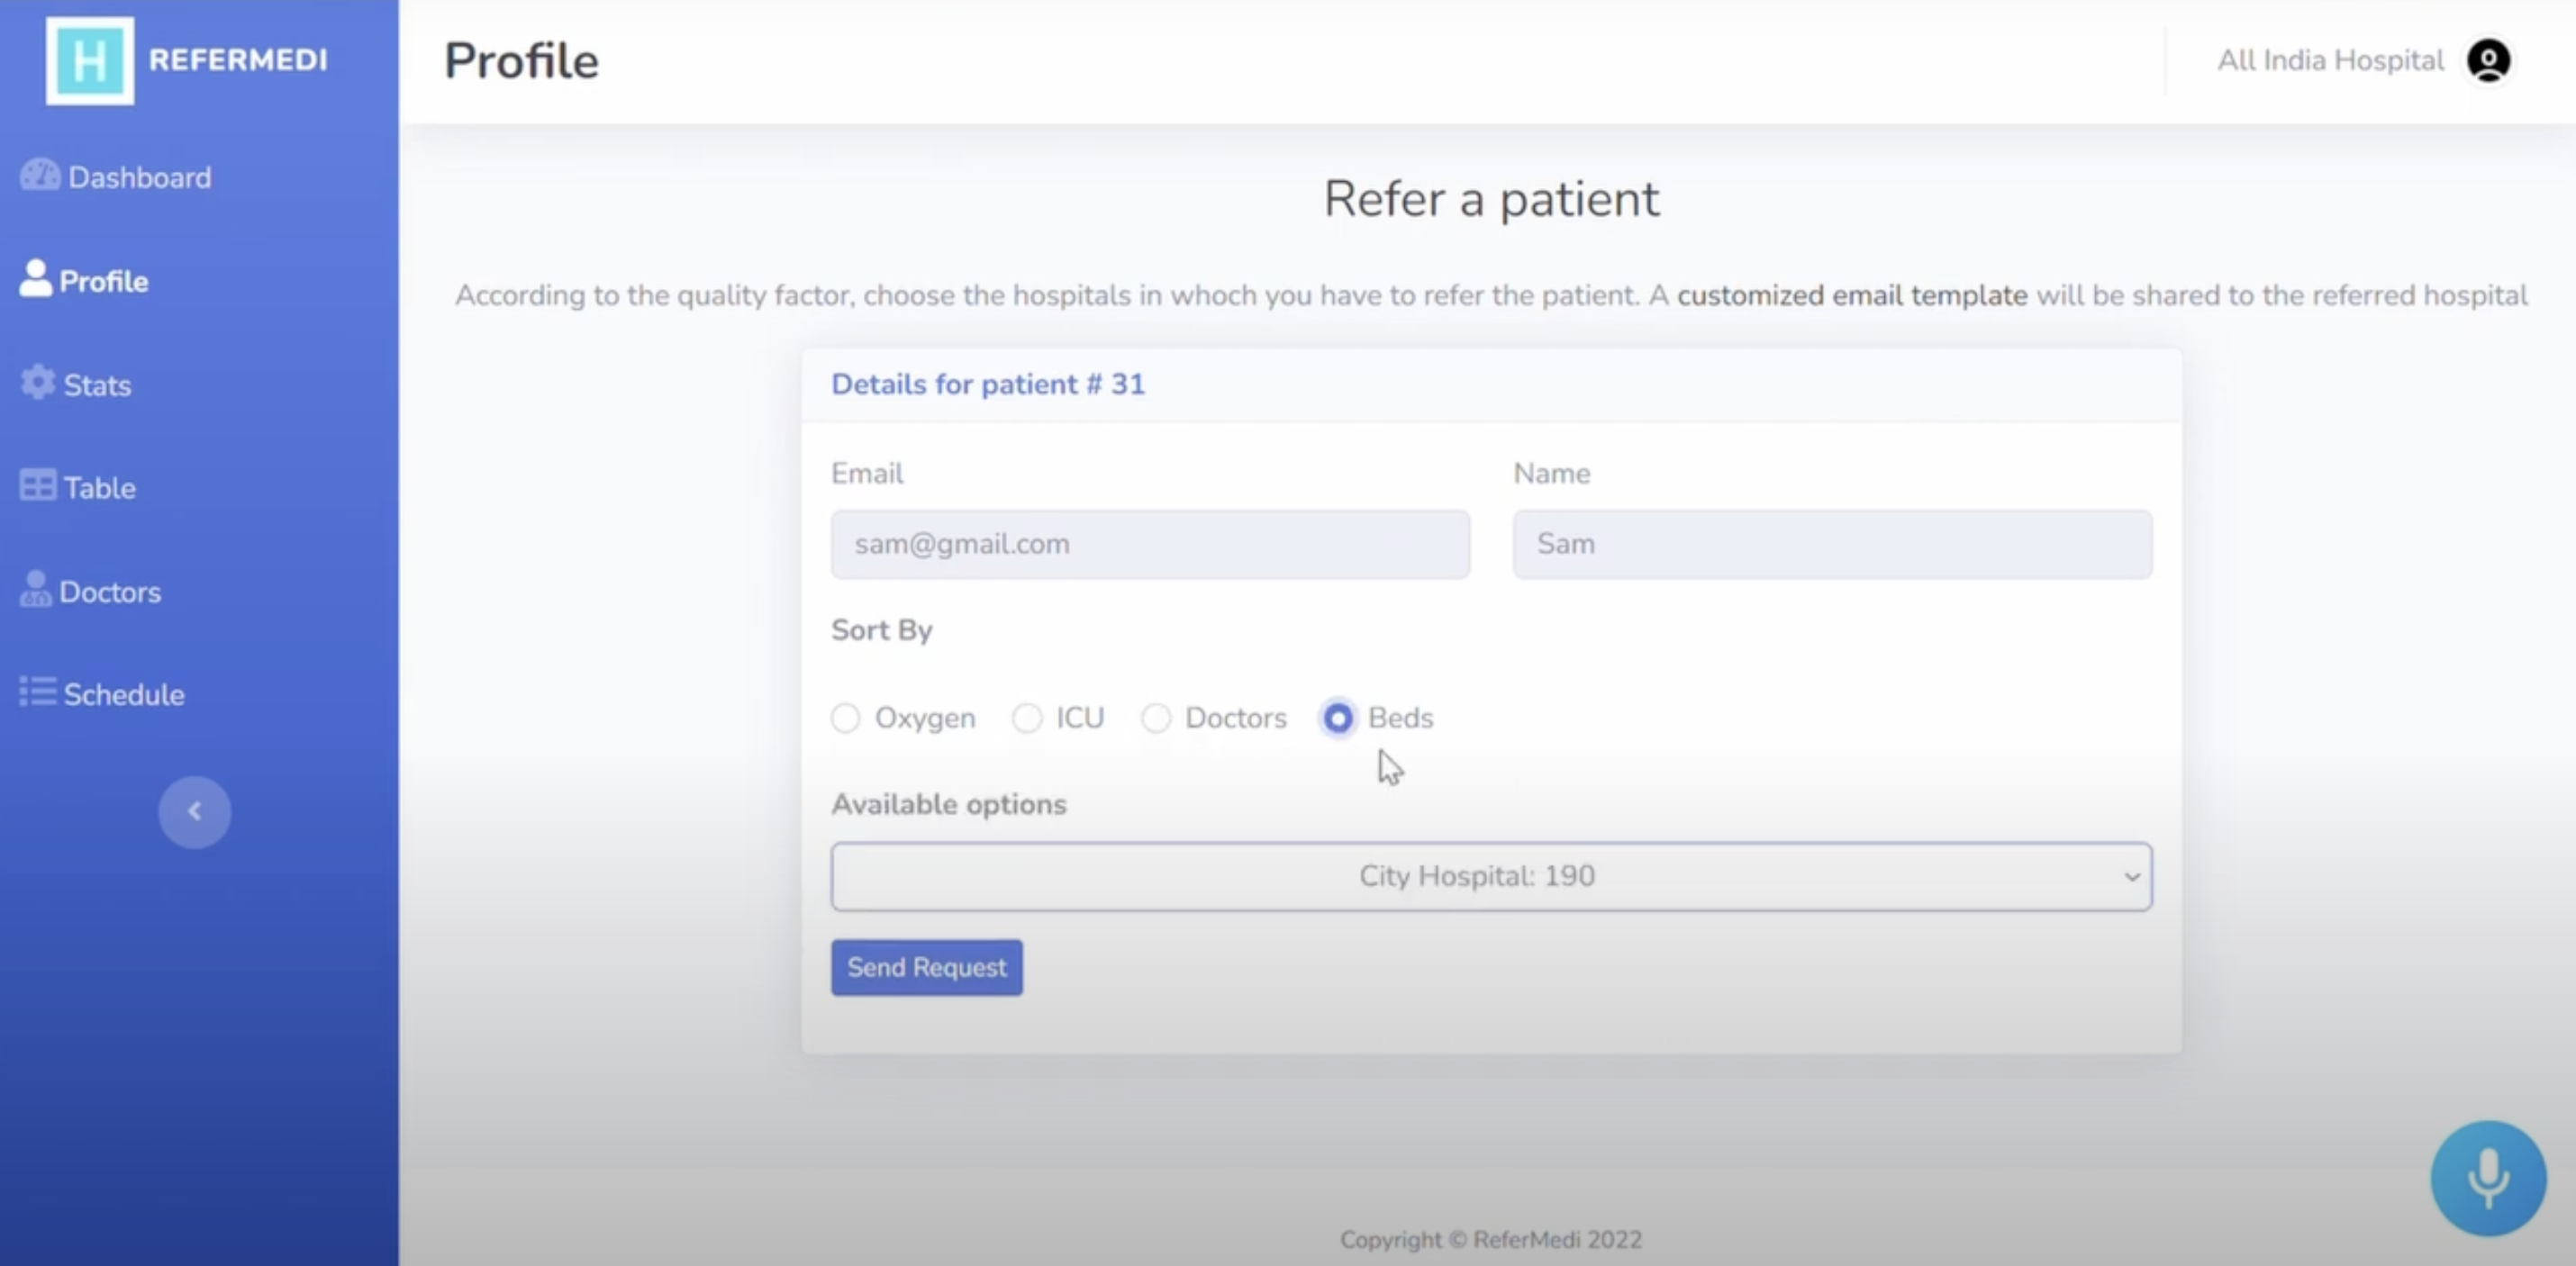
Task: Click the Doctors icon in sidebar
Action: click(35, 589)
